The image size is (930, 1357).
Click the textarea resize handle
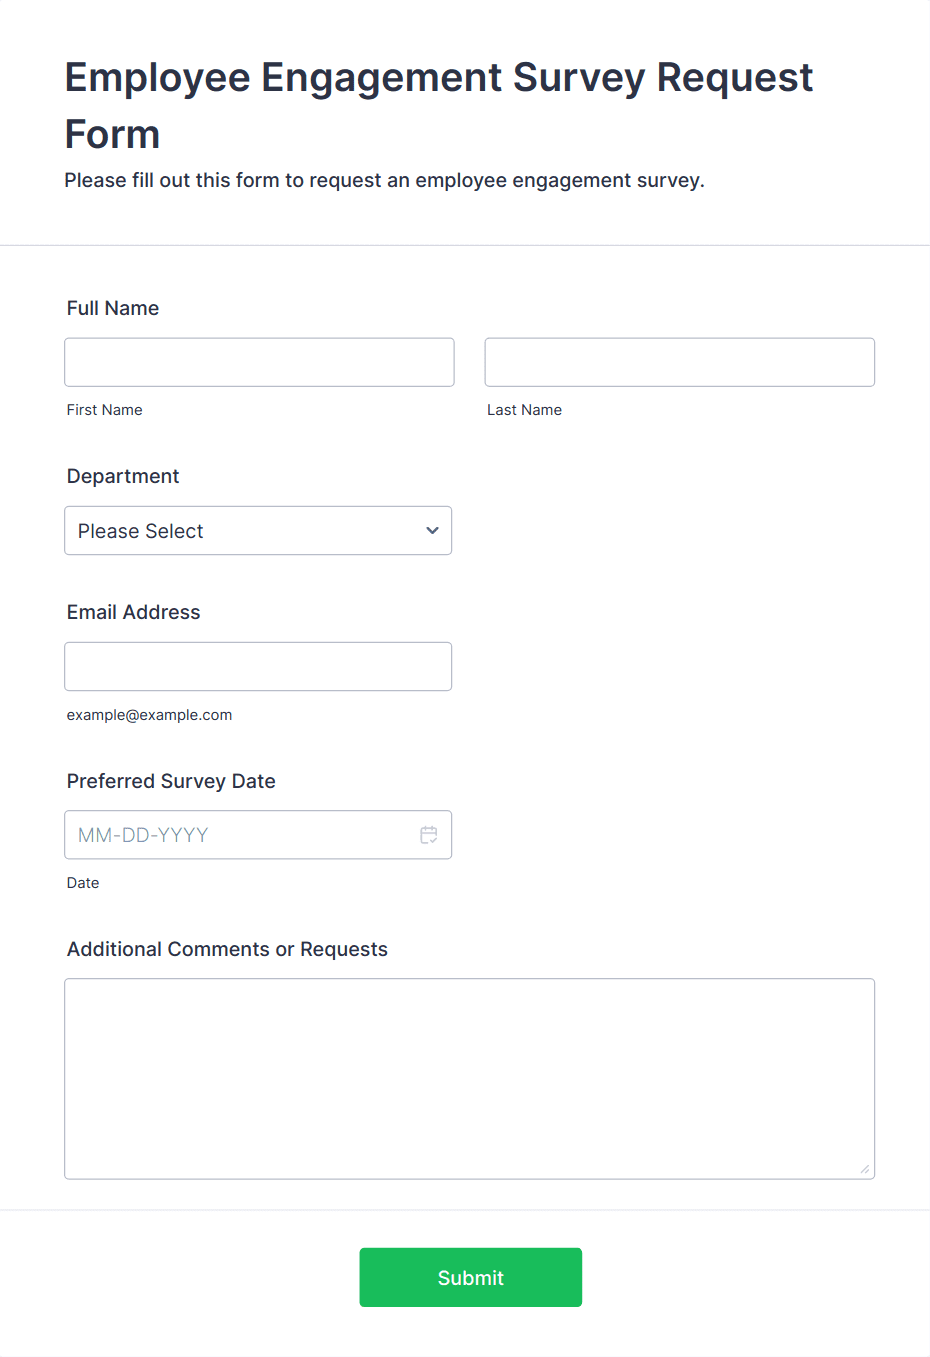pyautogui.click(x=865, y=1169)
